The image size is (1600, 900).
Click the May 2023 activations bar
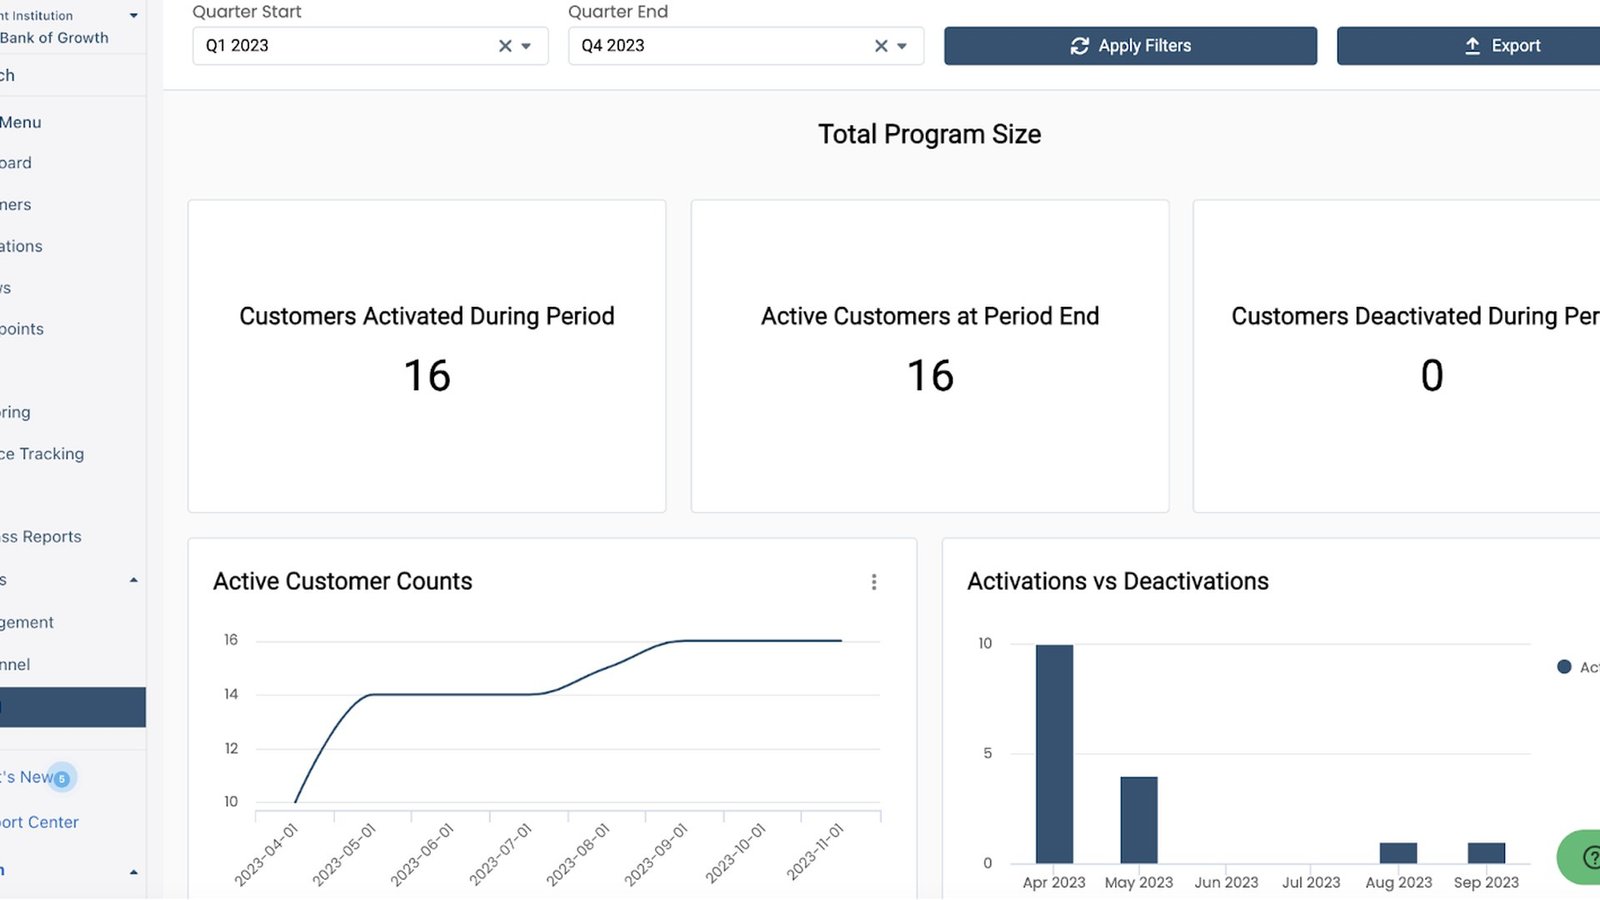pyautogui.click(x=1139, y=820)
